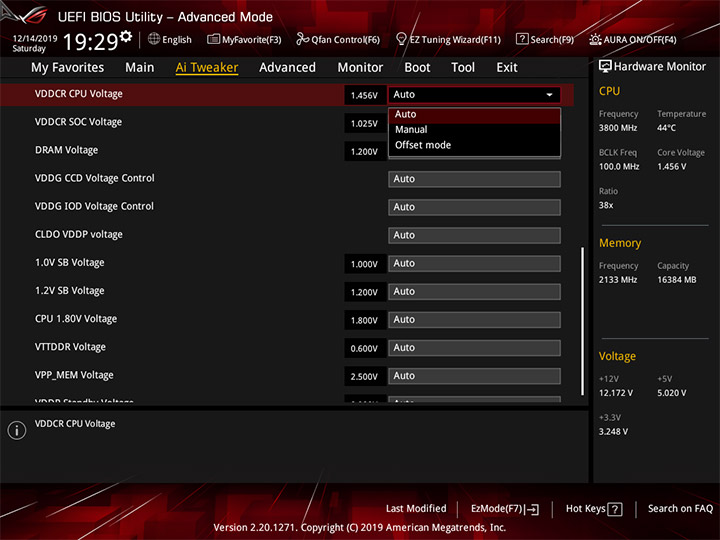The height and width of the screenshot is (540, 720).
Task: Click the 16384 MB memory capacity value
Action: point(677,280)
